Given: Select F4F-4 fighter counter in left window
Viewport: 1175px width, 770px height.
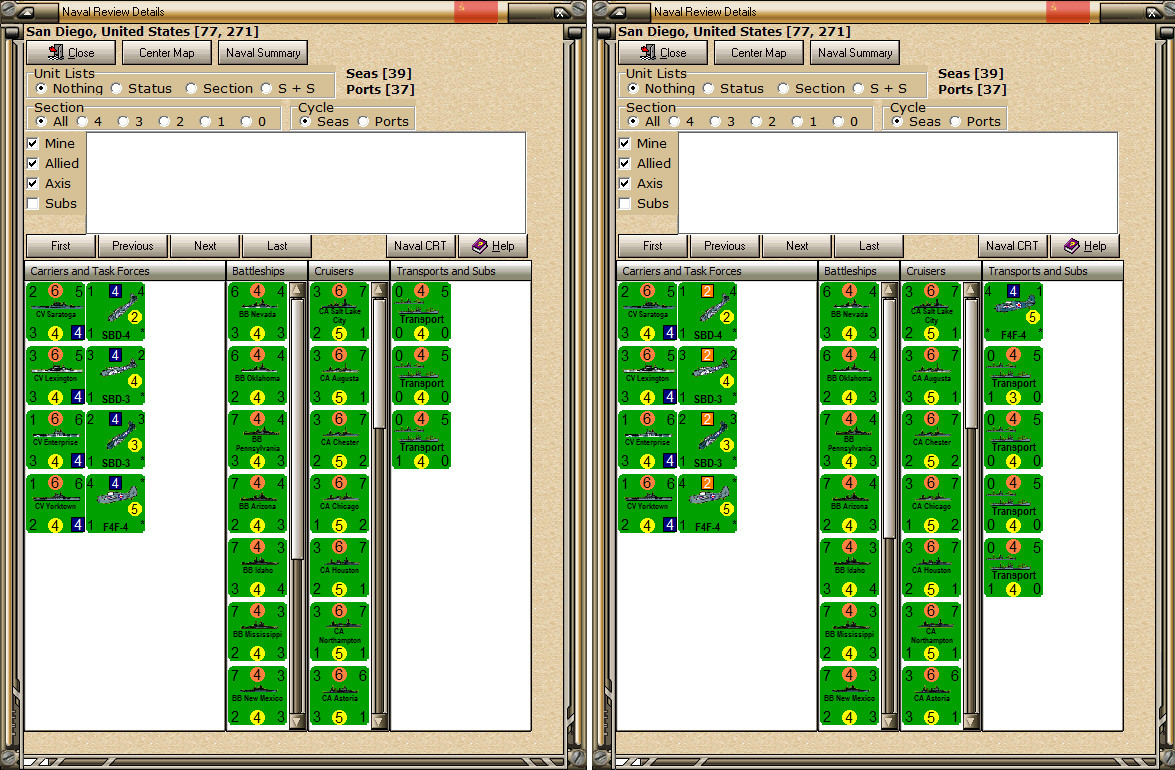Looking at the screenshot, I should [115, 503].
